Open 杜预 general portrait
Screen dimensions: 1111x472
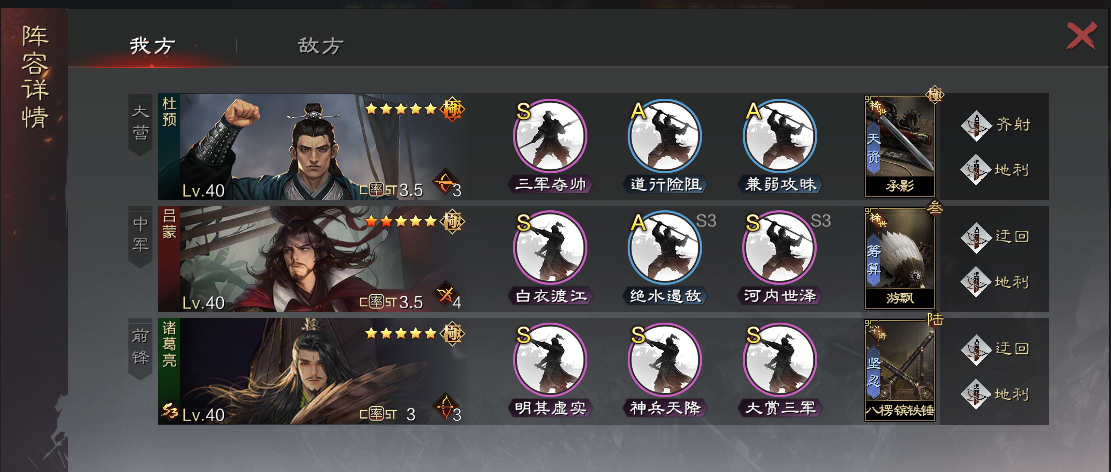[x=312, y=147]
